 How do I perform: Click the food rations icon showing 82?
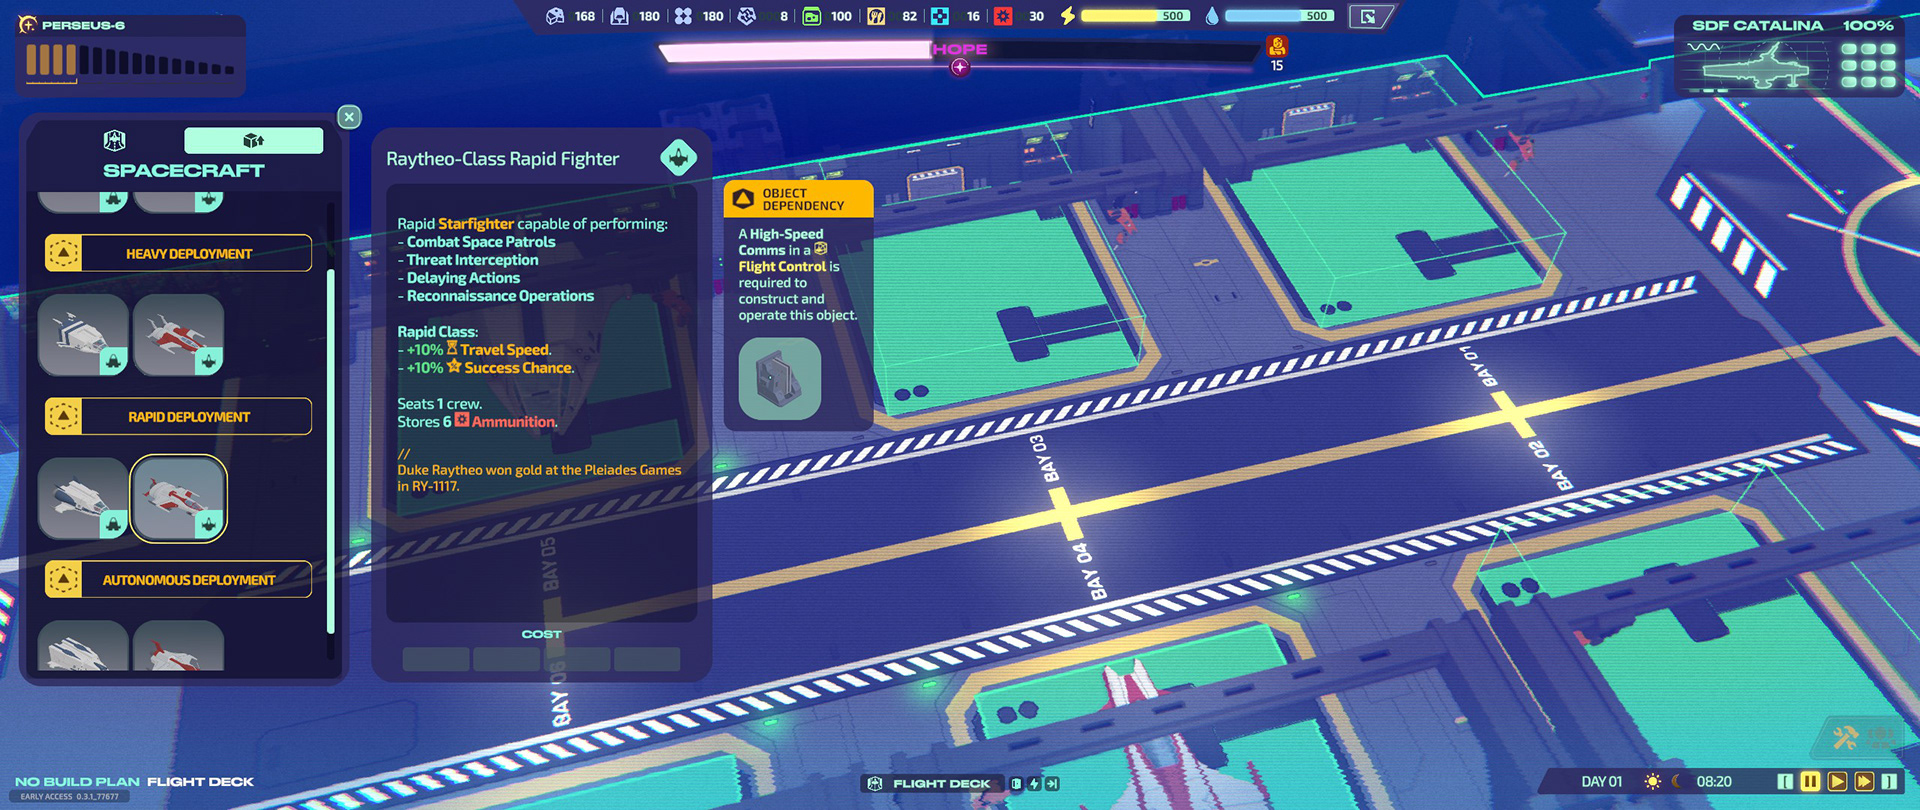pos(876,16)
